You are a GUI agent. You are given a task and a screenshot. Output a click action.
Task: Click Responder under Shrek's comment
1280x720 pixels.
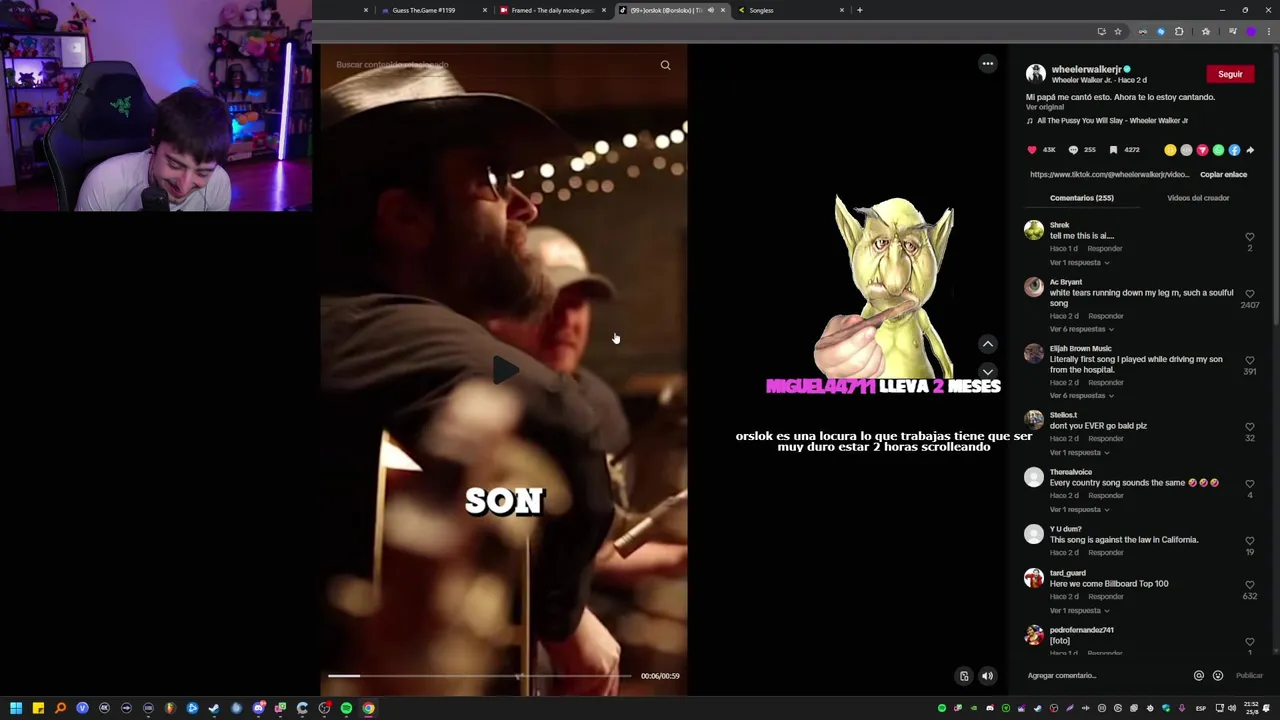[1105, 249]
